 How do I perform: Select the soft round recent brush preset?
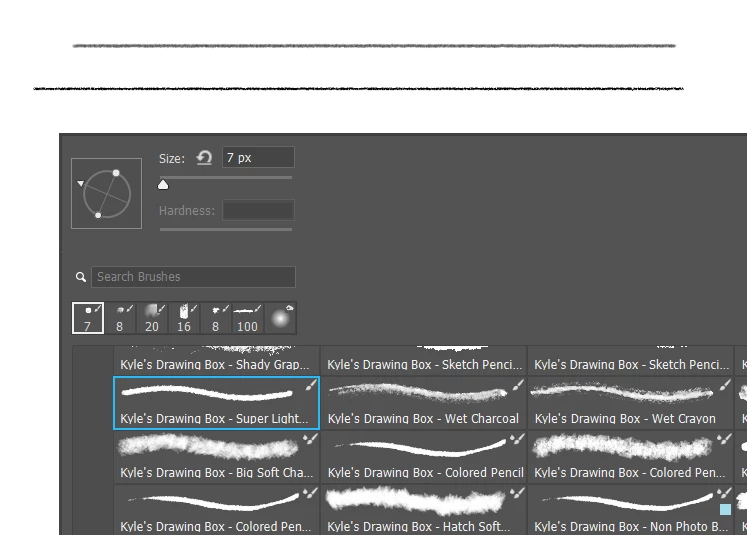pyautogui.click(x=281, y=318)
